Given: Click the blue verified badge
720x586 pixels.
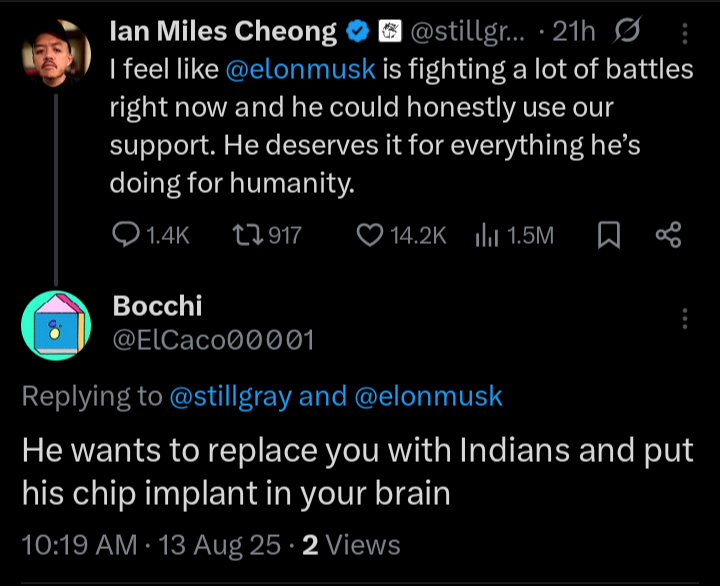Looking at the screenshot, I should click(357, 32).
